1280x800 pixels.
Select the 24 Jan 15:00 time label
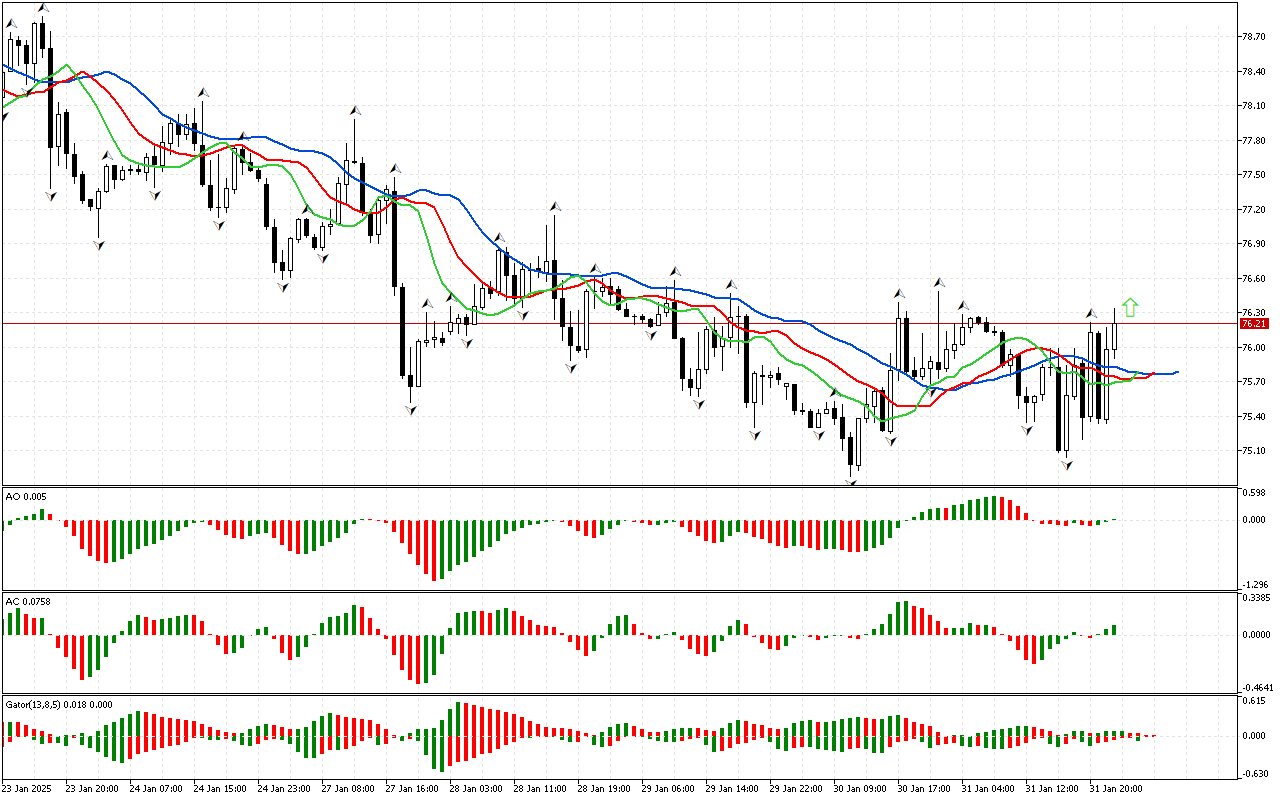tap(219, 789)
